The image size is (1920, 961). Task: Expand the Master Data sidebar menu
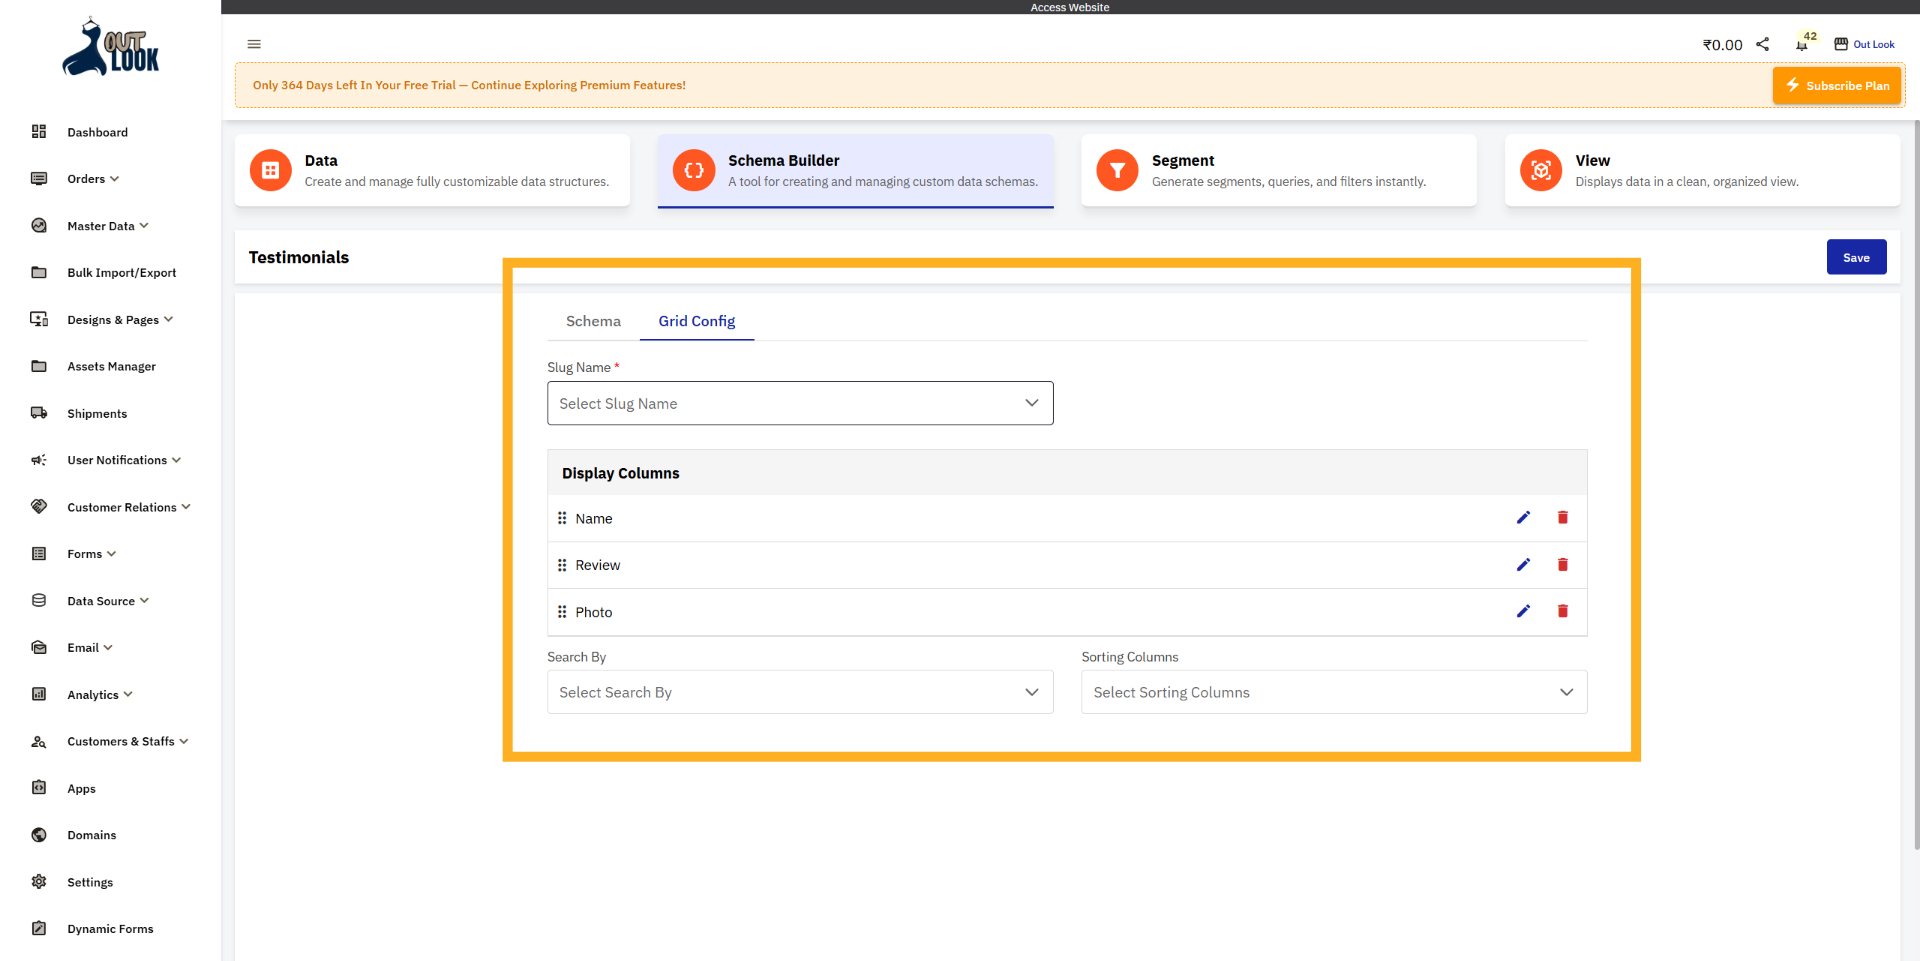pyautogui.click(x=107, y=226)
